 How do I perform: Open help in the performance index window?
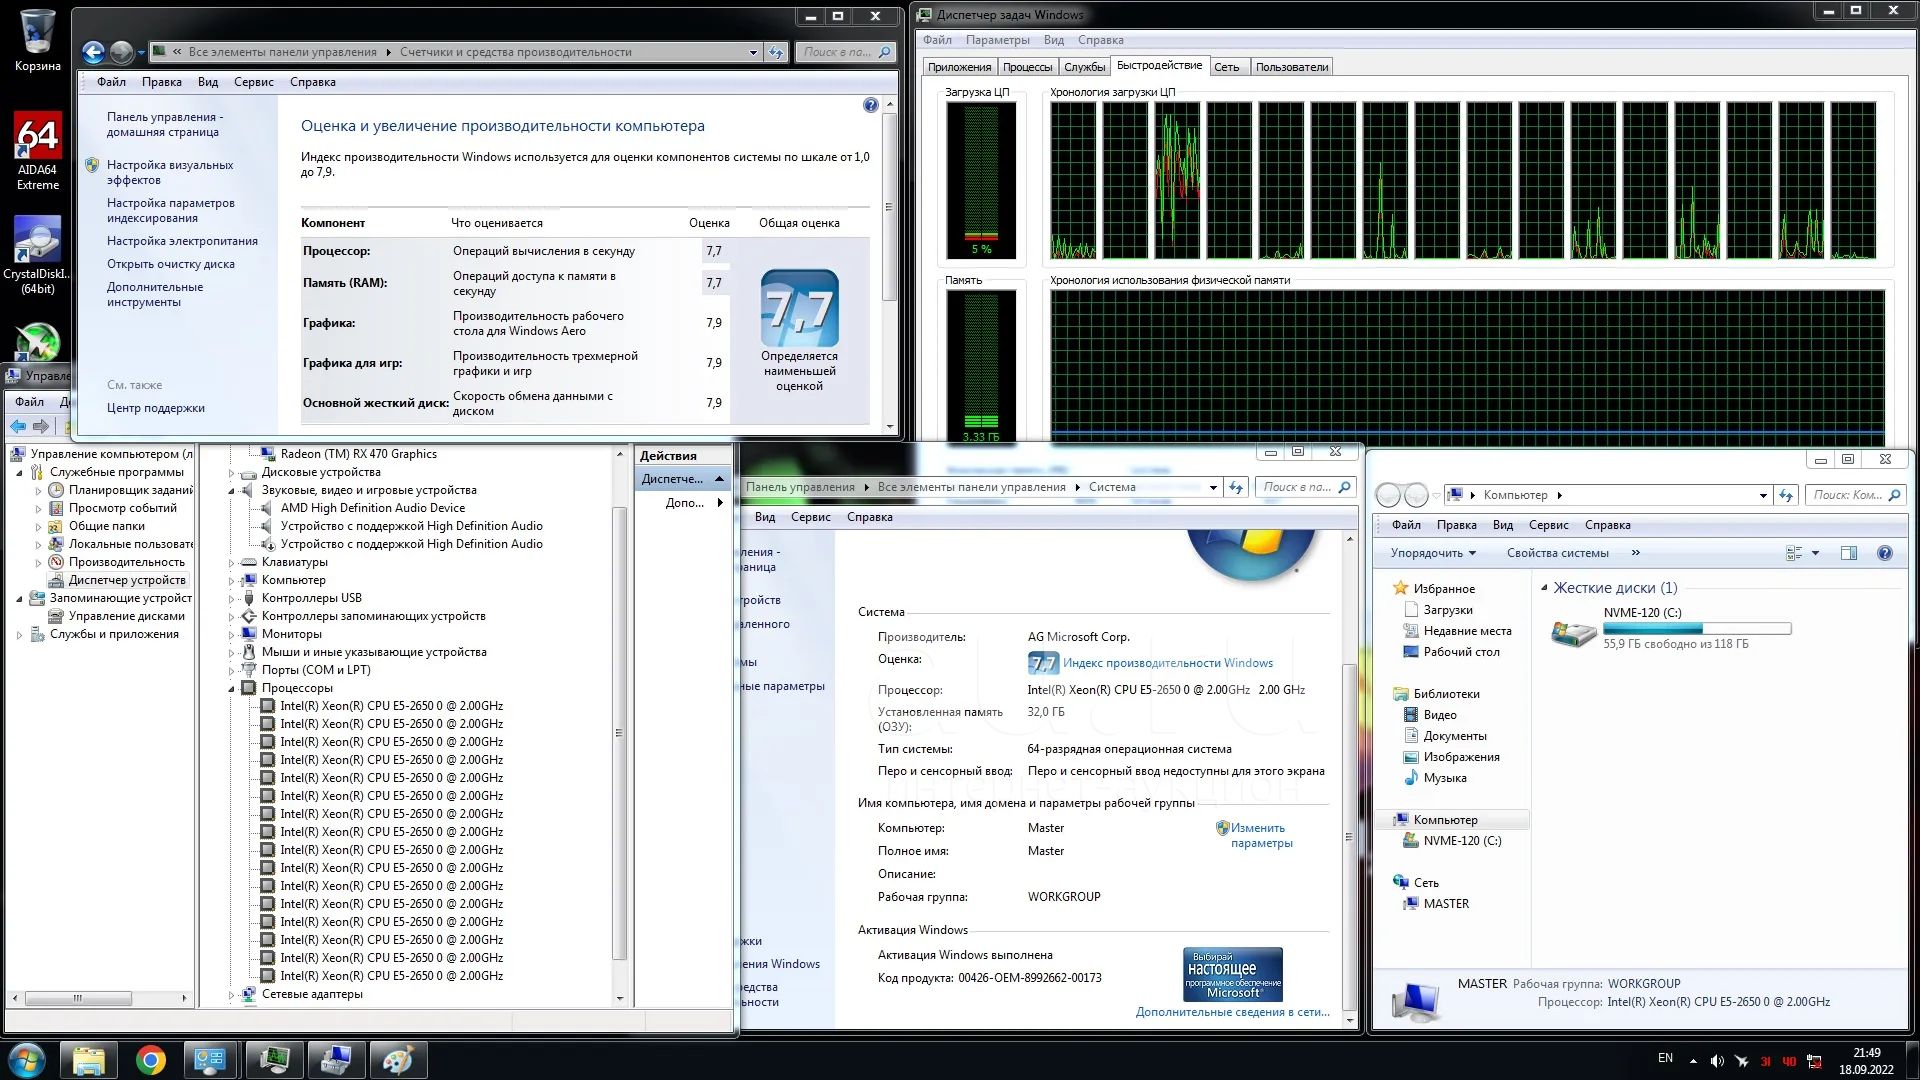click(870, 105)
